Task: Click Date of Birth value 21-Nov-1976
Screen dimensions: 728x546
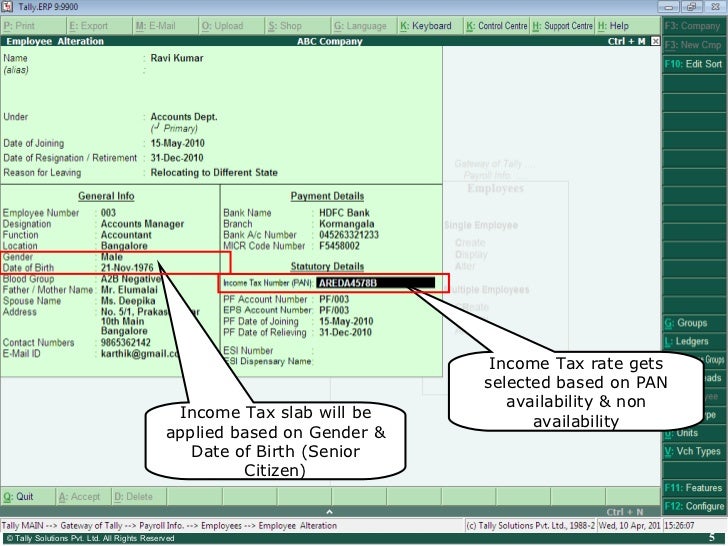Action: click(127, 268)
